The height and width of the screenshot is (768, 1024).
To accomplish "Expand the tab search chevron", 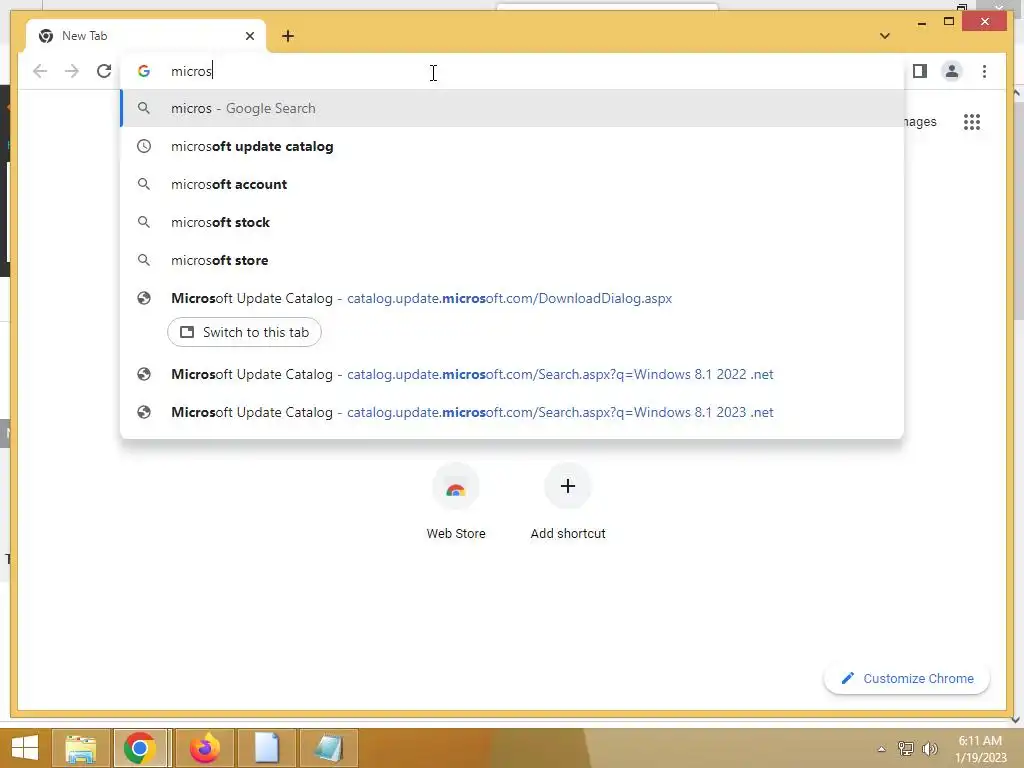I will coord(885,36).
